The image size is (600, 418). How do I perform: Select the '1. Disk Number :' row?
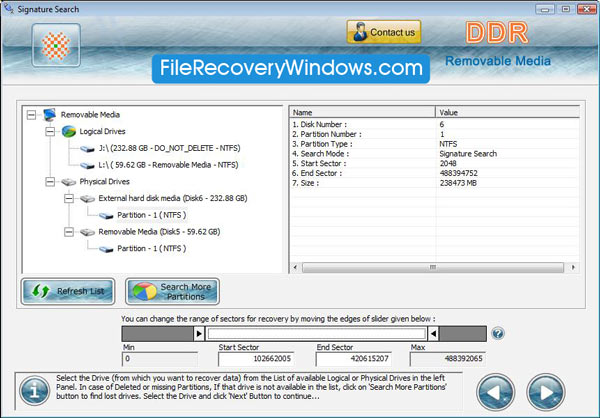(x=434, y=124)
